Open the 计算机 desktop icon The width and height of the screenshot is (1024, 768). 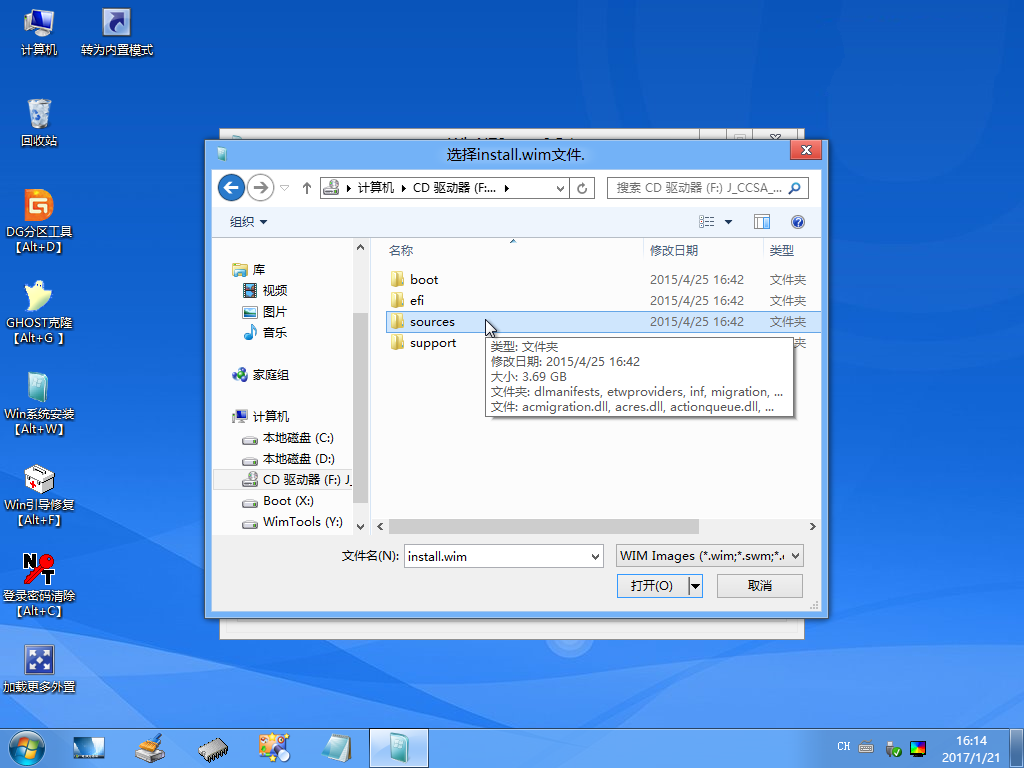click(x=39, y=33)
